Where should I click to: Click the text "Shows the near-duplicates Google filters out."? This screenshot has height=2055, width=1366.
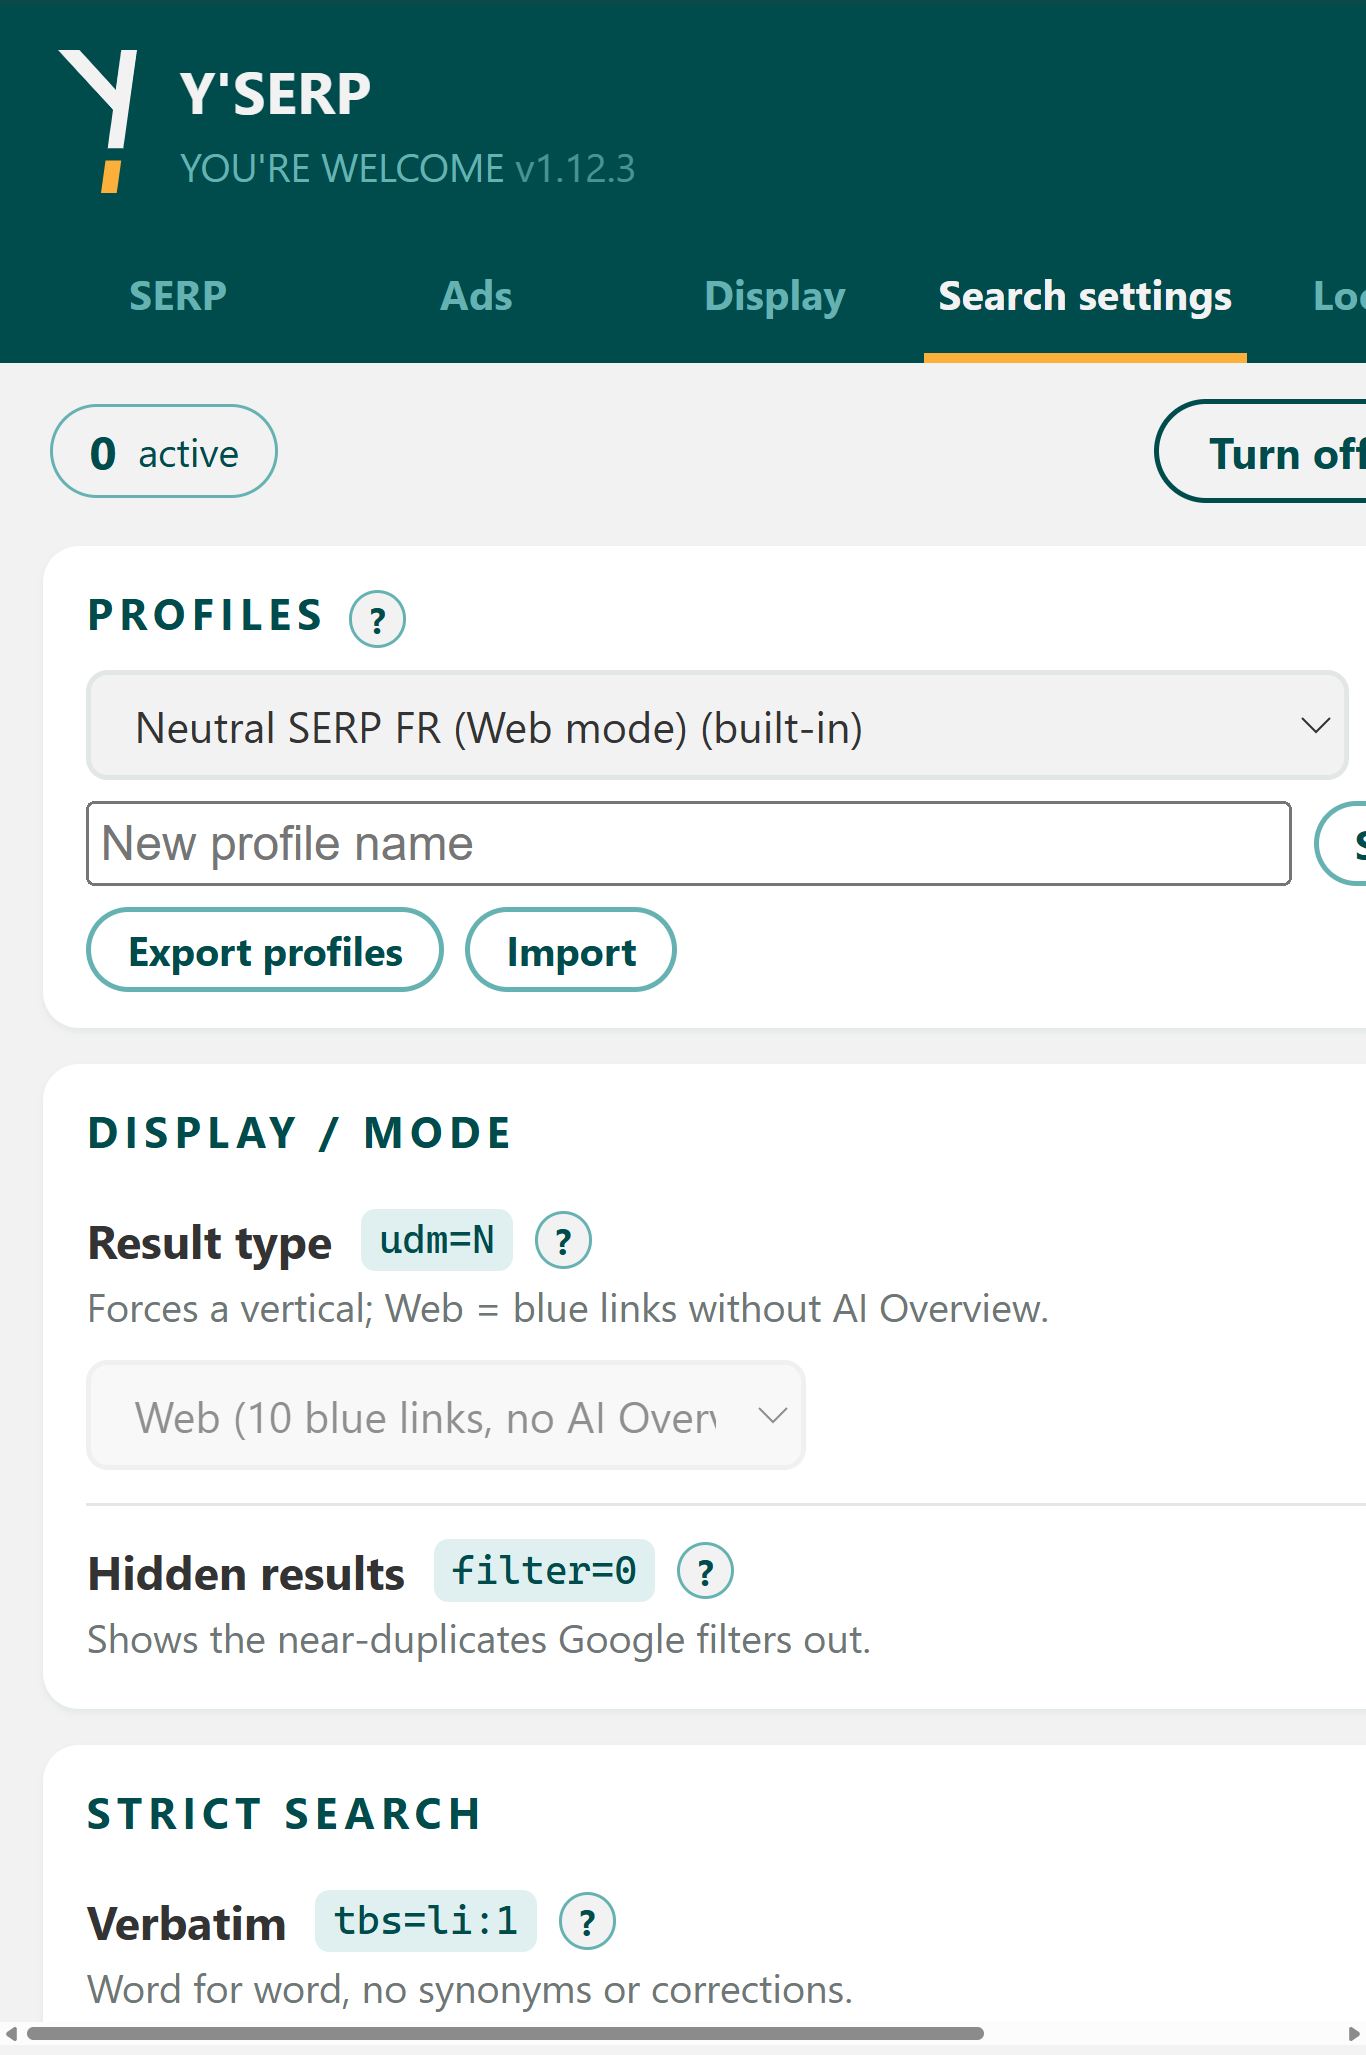pos(479,1640)
